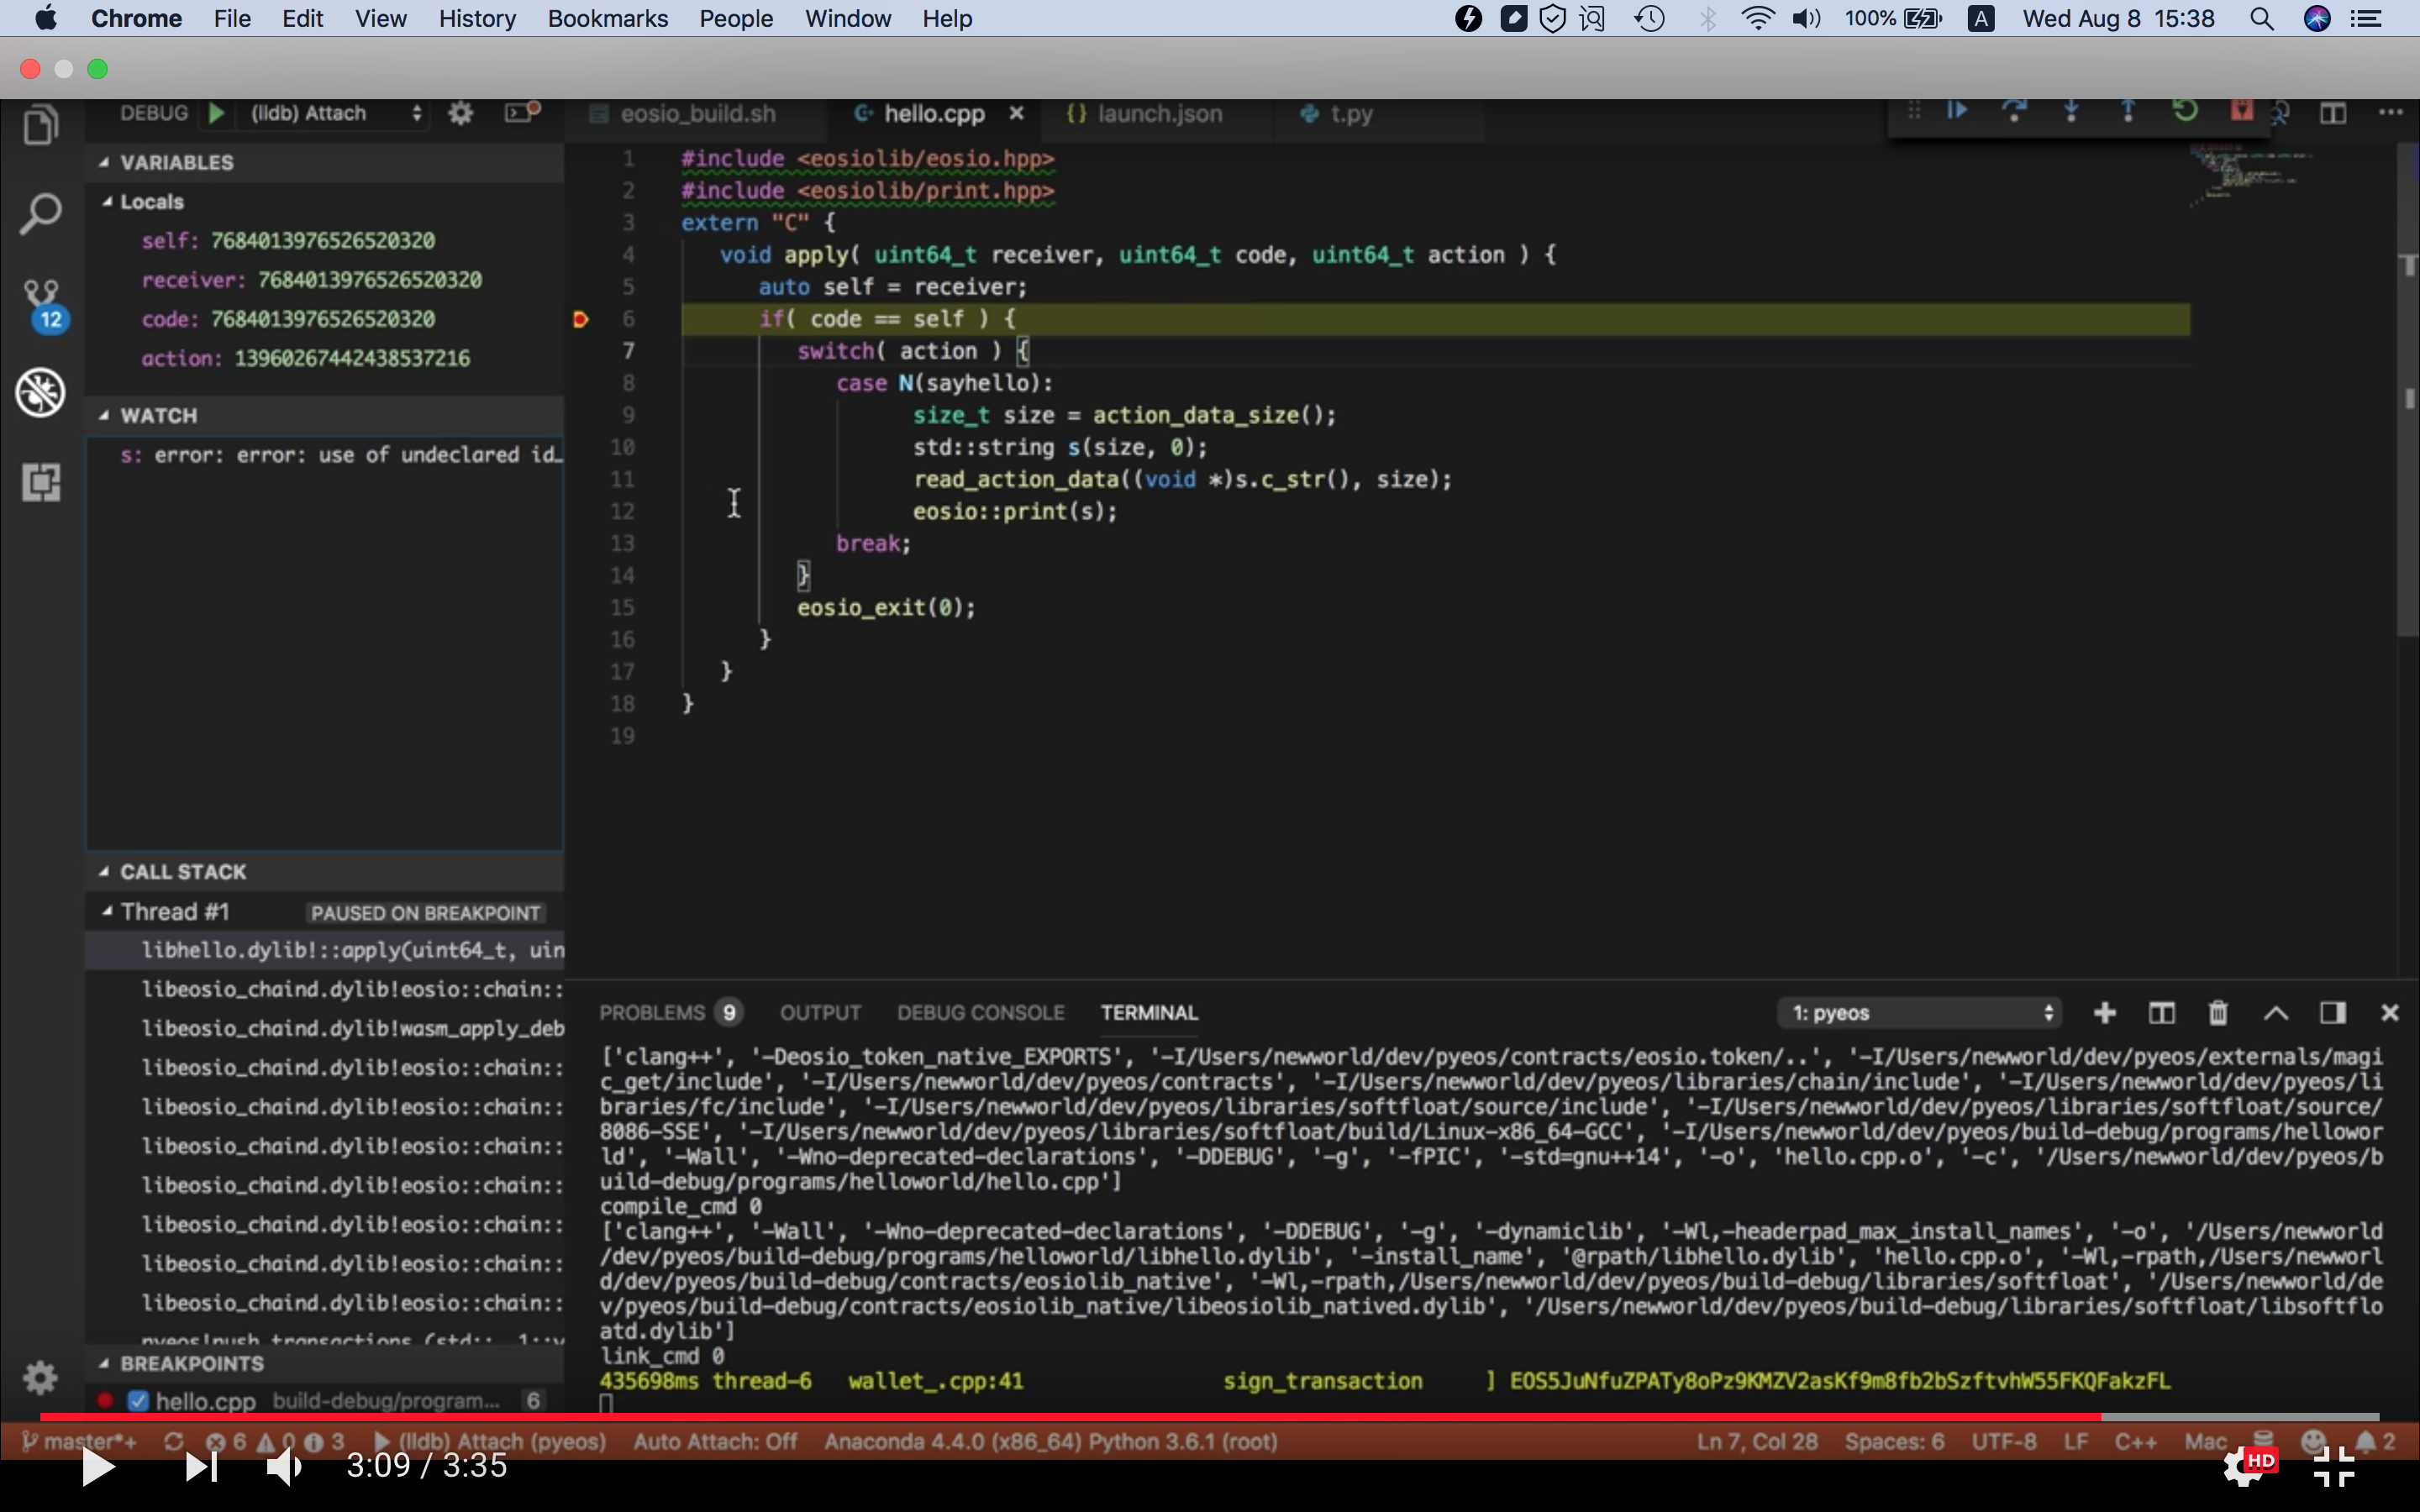The width and height of the screenshot is (2420, 1512).
Task: Open the DEBUG CONSOLE panel tab
Action: tap(979, 1013)
